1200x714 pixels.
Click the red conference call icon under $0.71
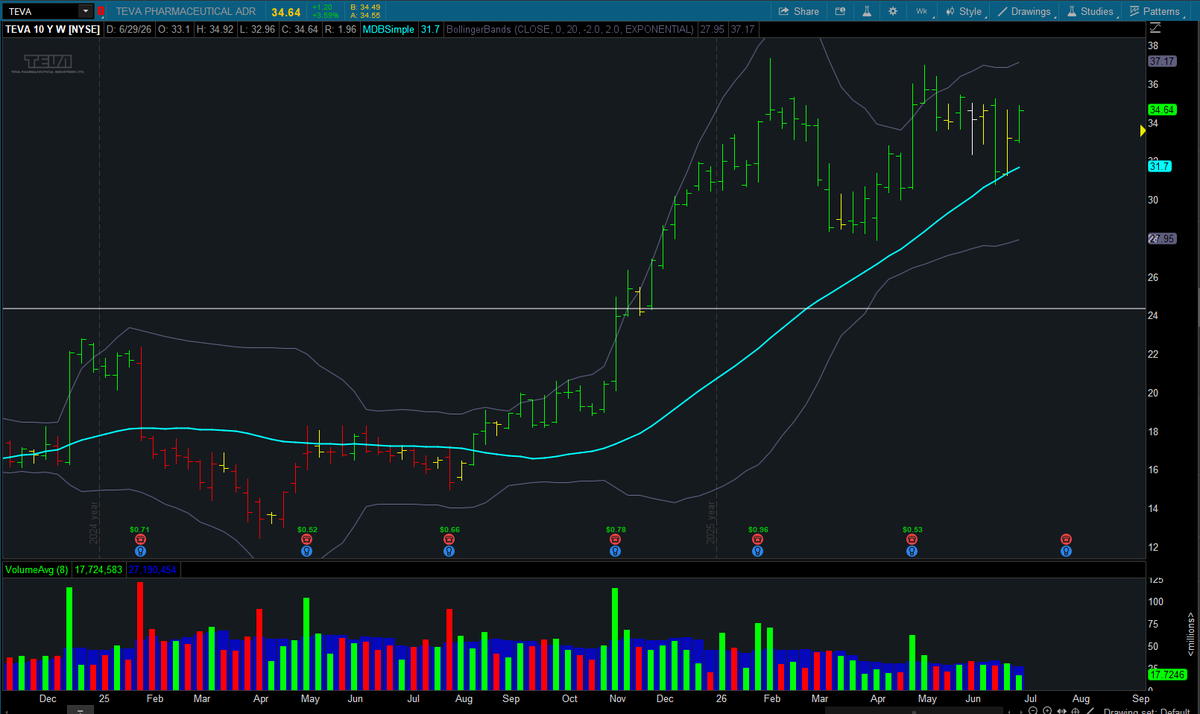click(140, 539)
